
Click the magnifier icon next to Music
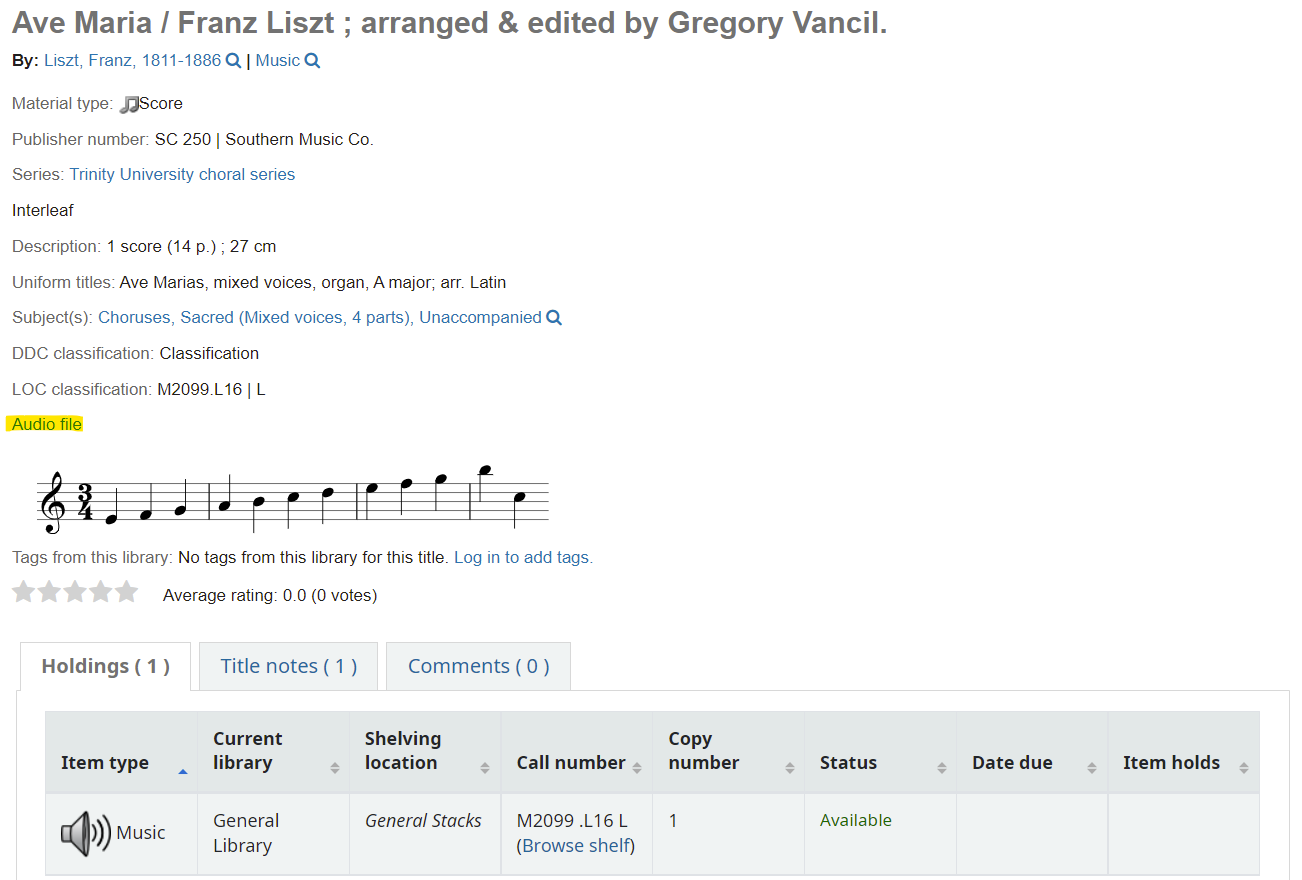point(312,61)
